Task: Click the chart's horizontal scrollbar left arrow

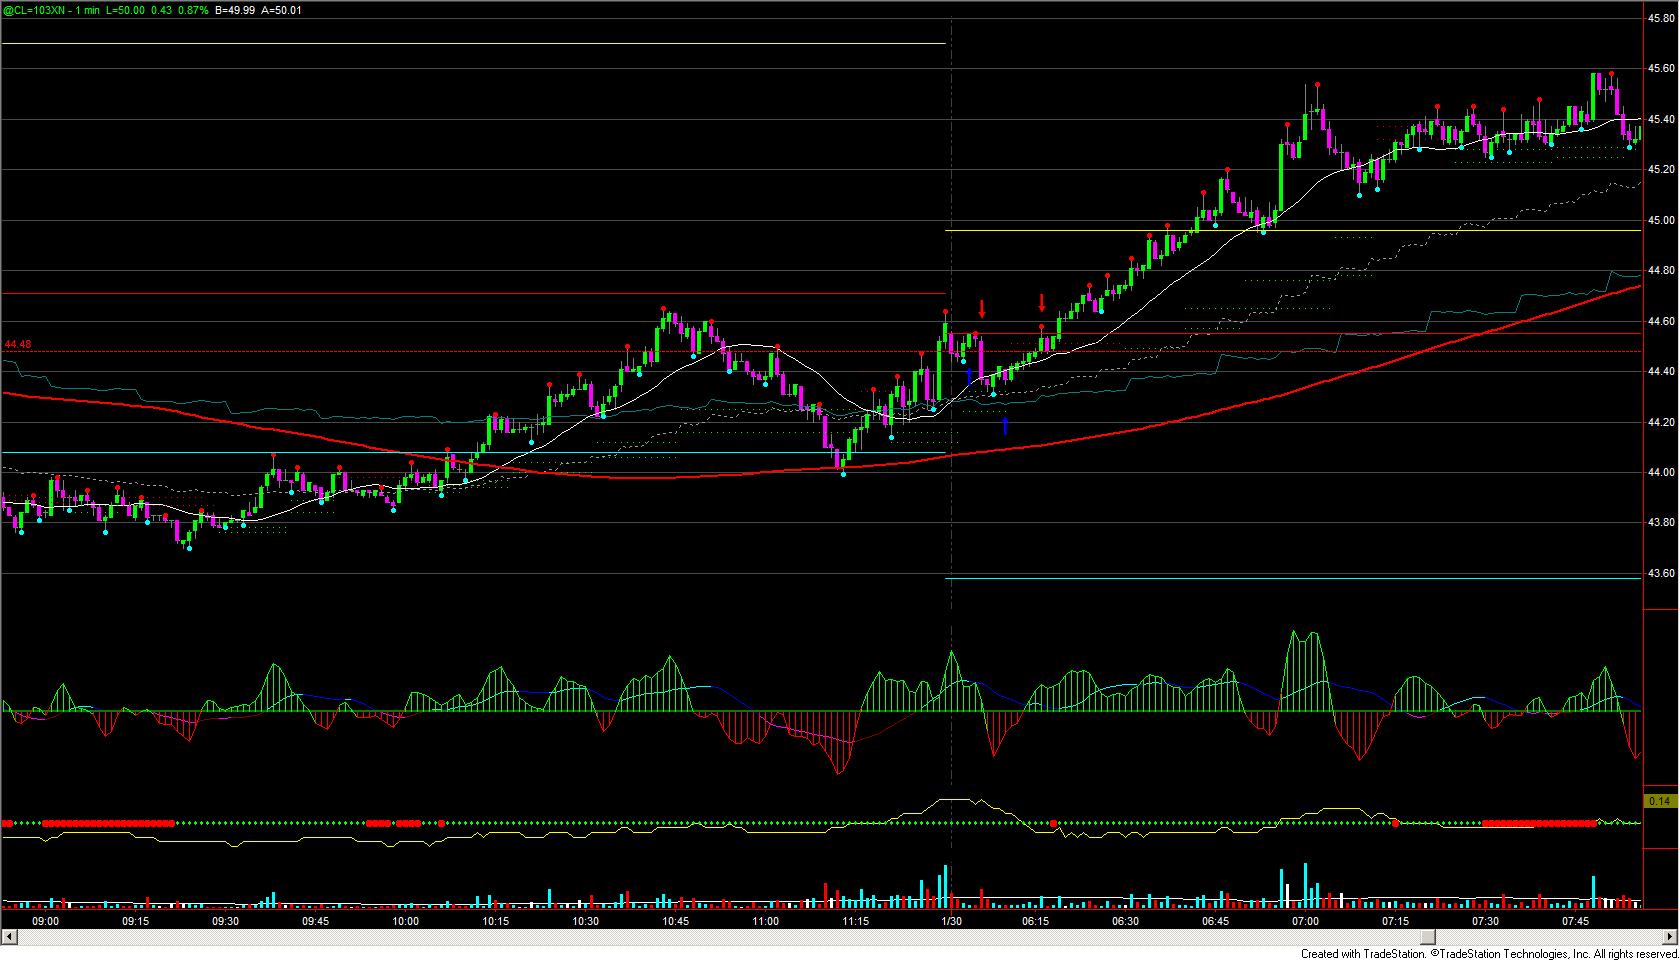Action: (9, 937)
